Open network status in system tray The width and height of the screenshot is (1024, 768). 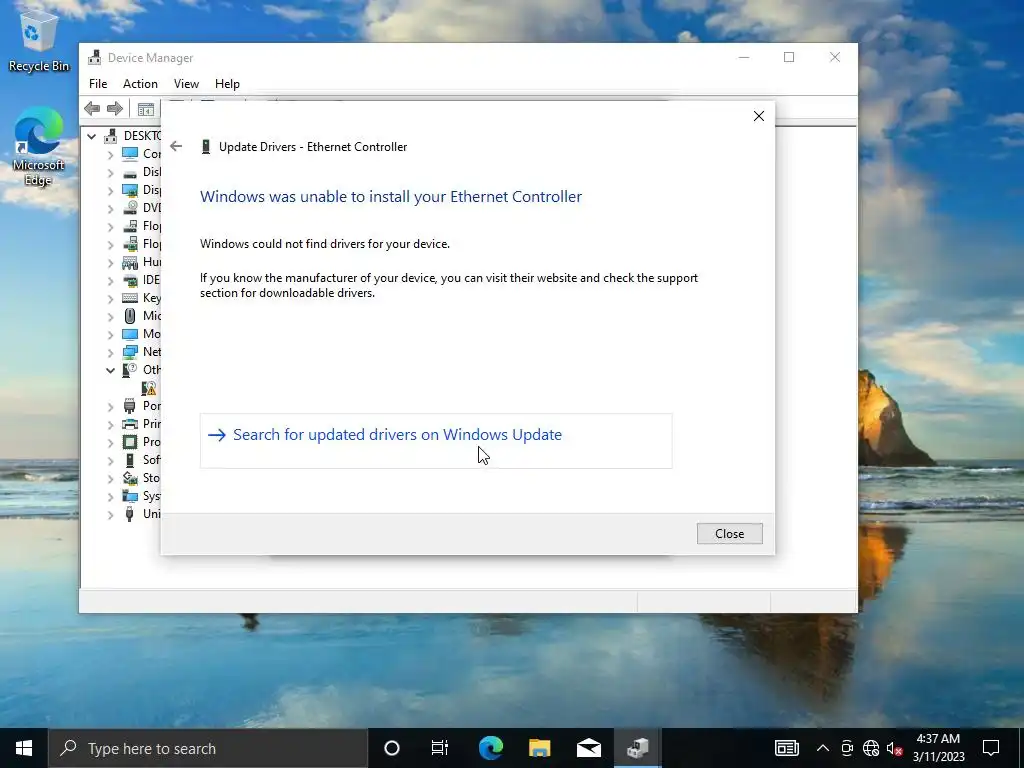tap(871, 748)
